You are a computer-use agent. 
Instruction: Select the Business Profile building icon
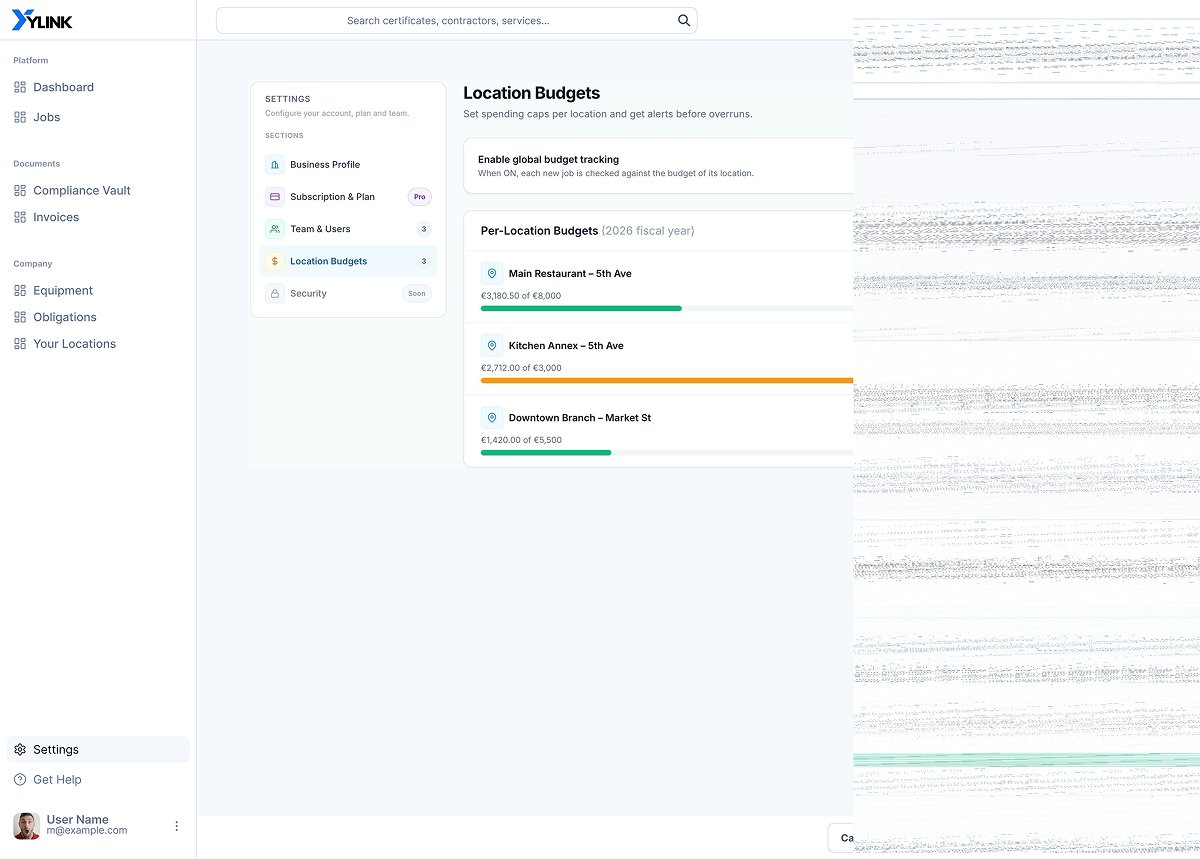point(275,165)
